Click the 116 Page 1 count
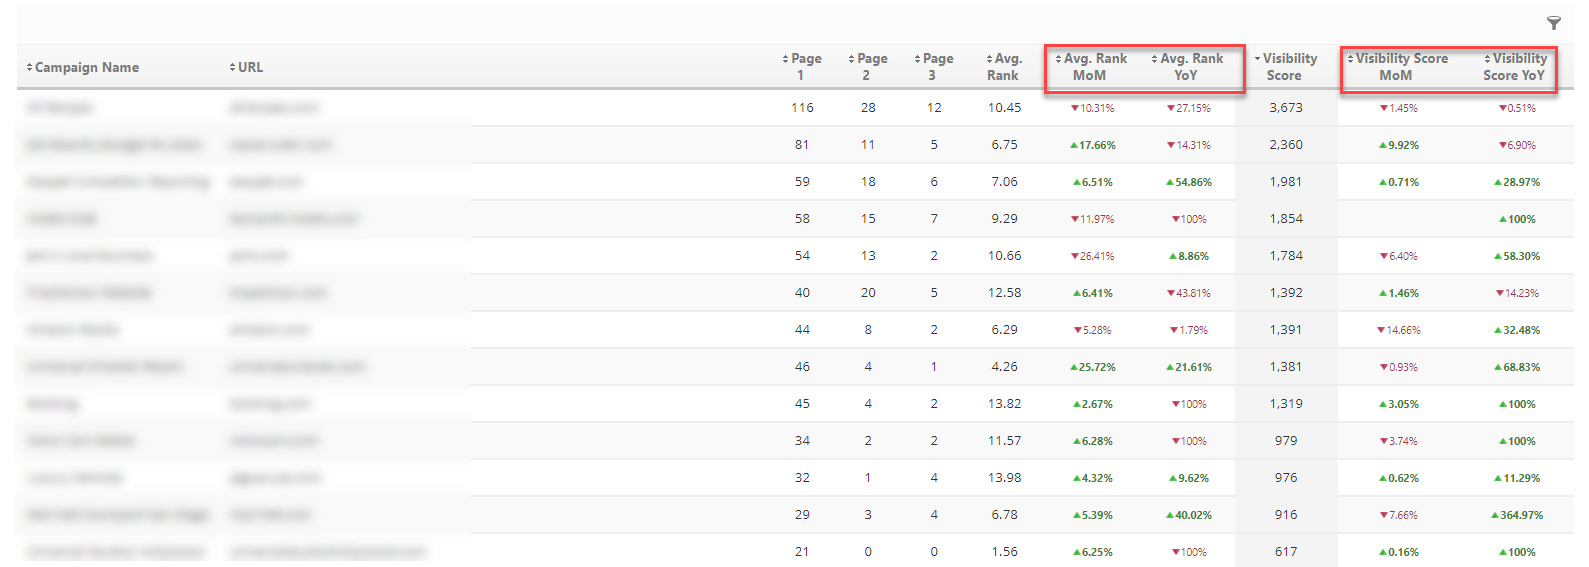This screenshot has height=567, width=1589. pos(802,108)
